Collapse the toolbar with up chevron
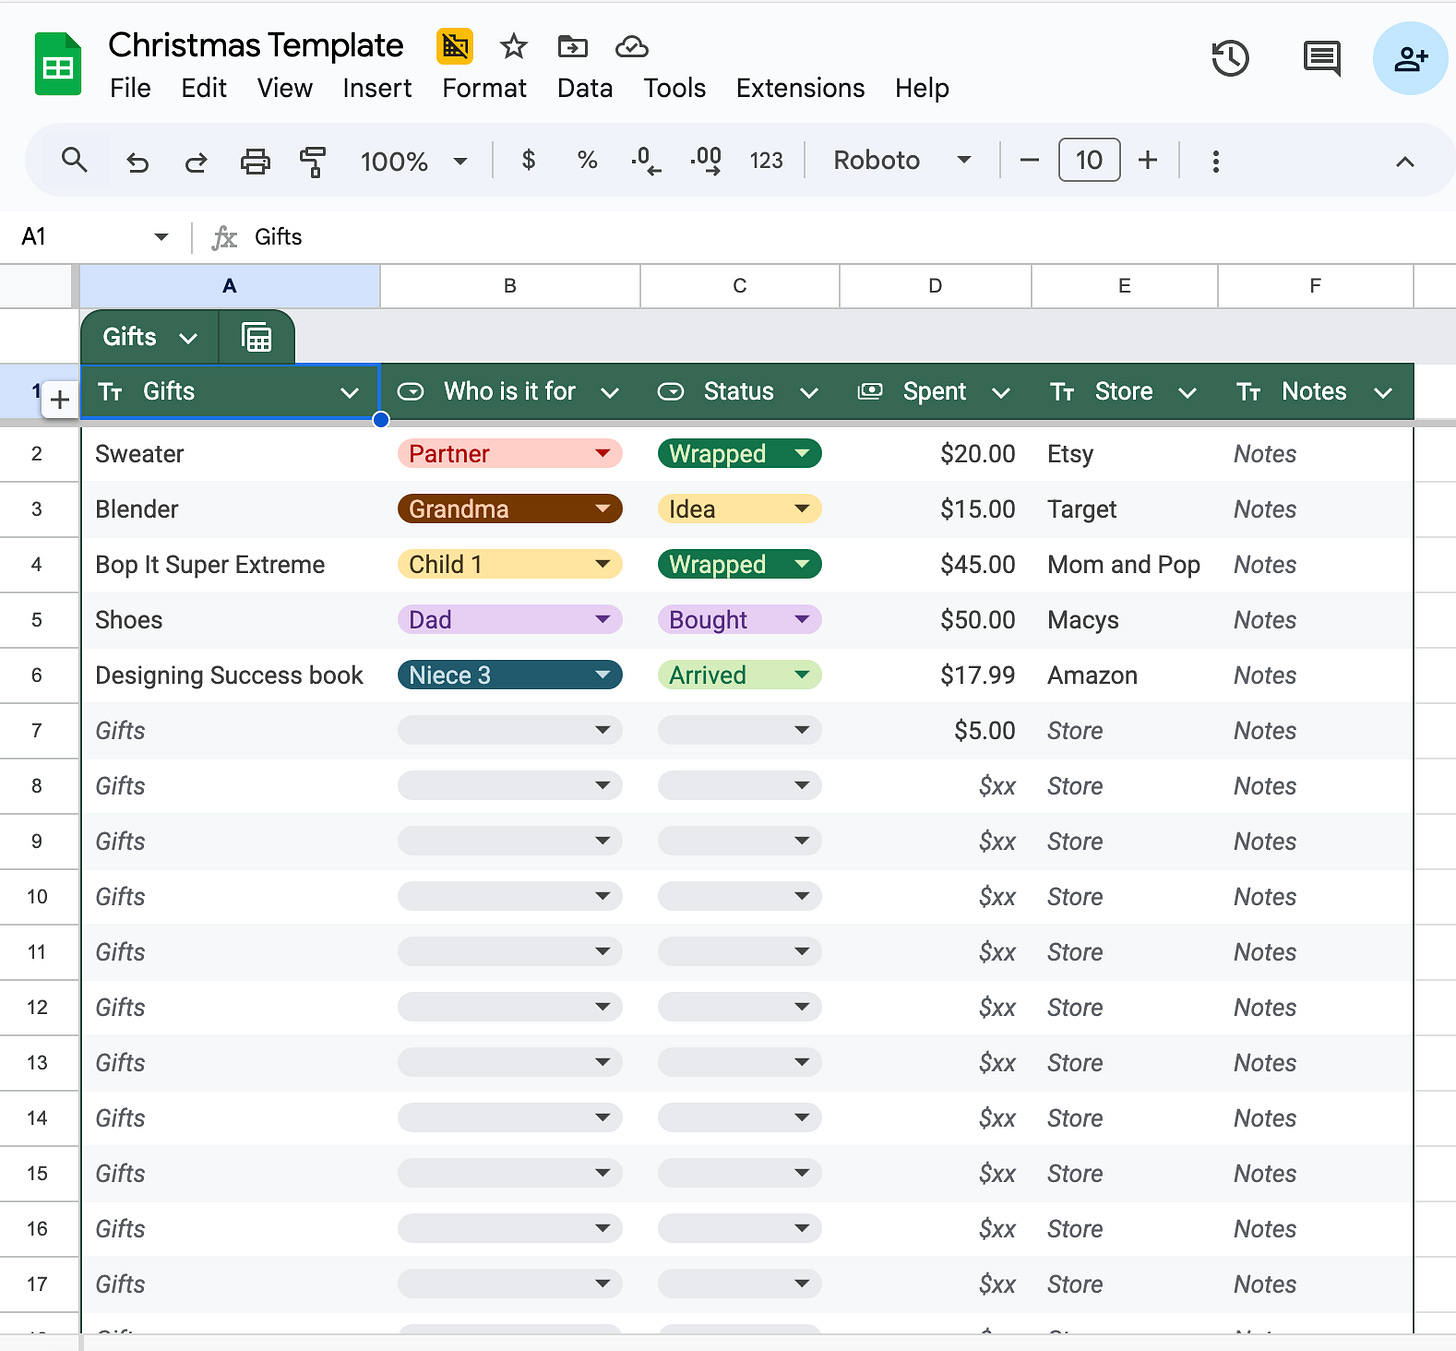The width and height of the screenshot is (1456, 1351). tap(1405, 161)
